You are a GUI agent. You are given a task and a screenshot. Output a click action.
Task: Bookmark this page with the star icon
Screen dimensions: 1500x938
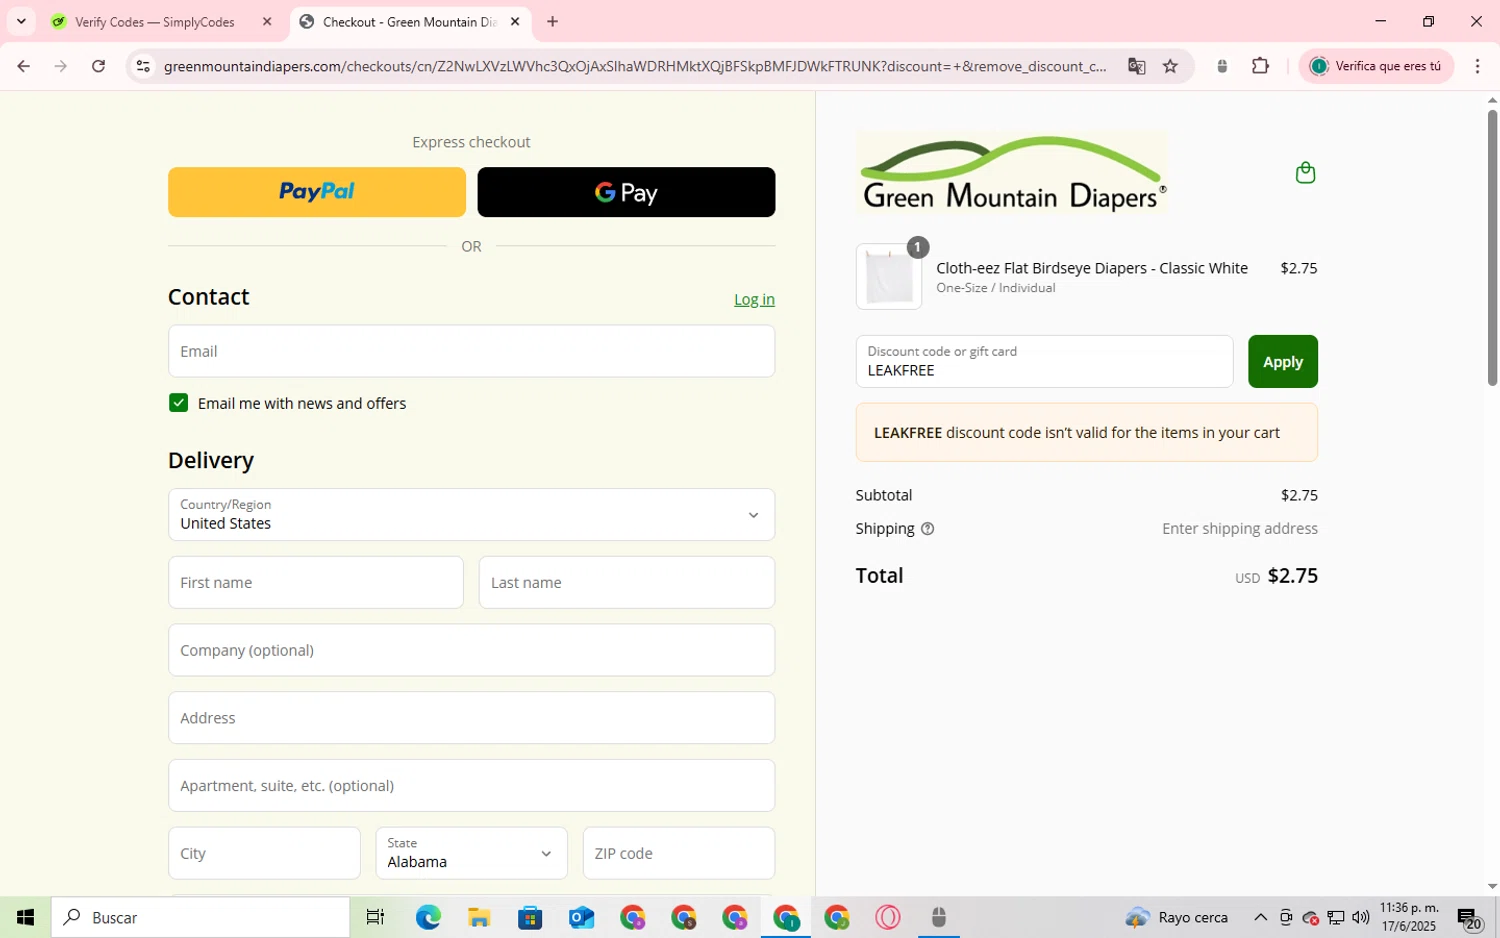click(x=1170, y=66)
